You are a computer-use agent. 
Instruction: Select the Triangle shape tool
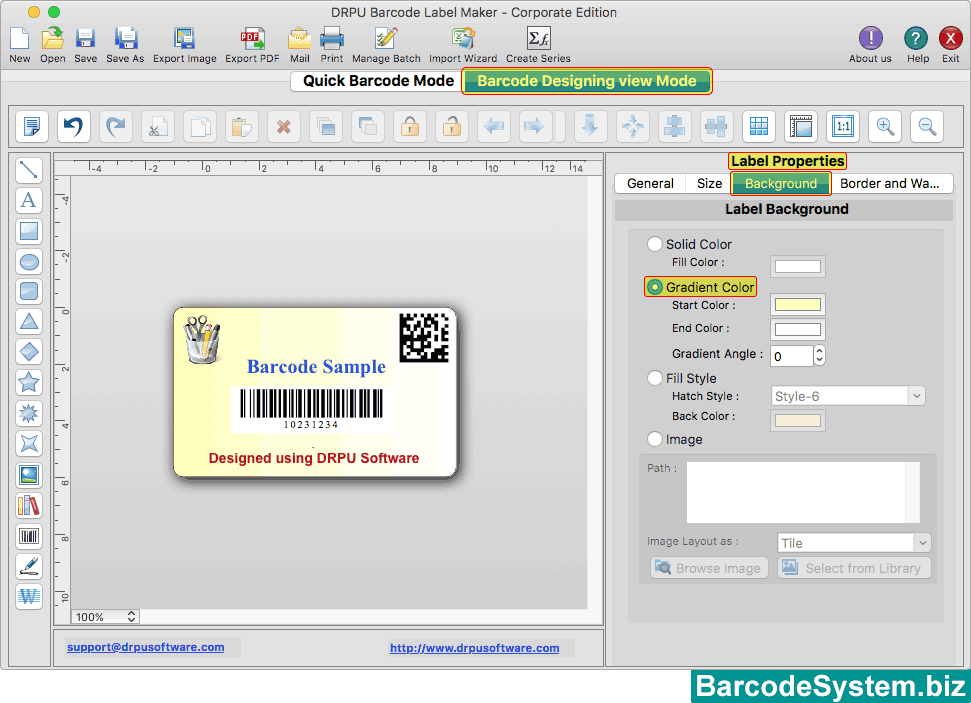coord(28,322)
